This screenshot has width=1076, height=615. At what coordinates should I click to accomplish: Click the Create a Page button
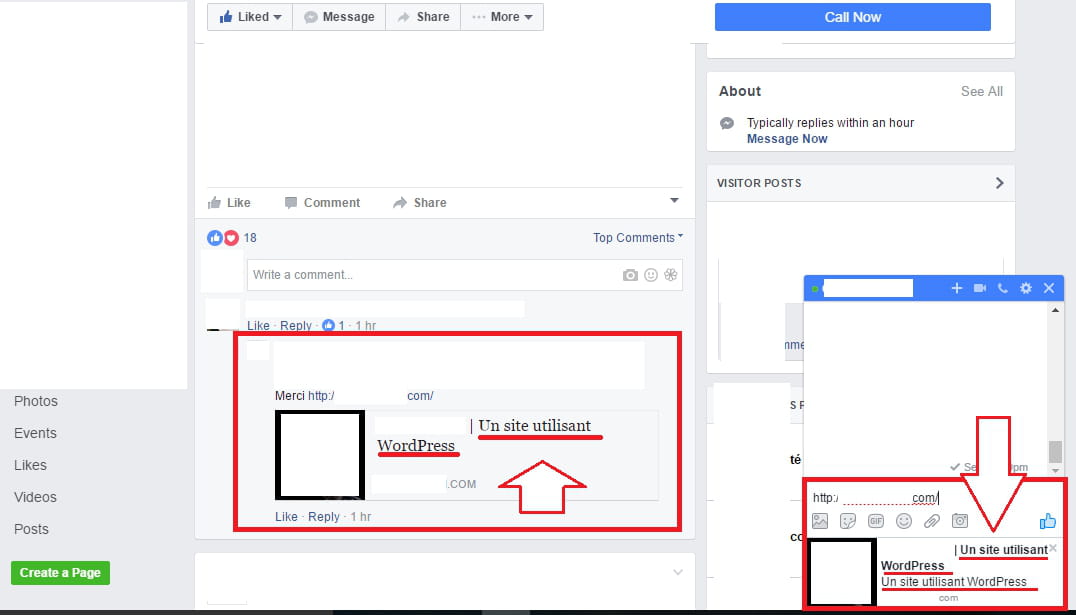60,572
